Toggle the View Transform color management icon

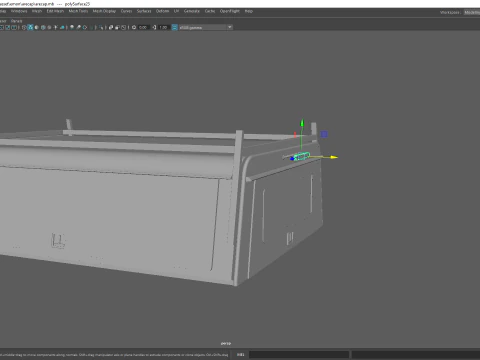point(174,27)
